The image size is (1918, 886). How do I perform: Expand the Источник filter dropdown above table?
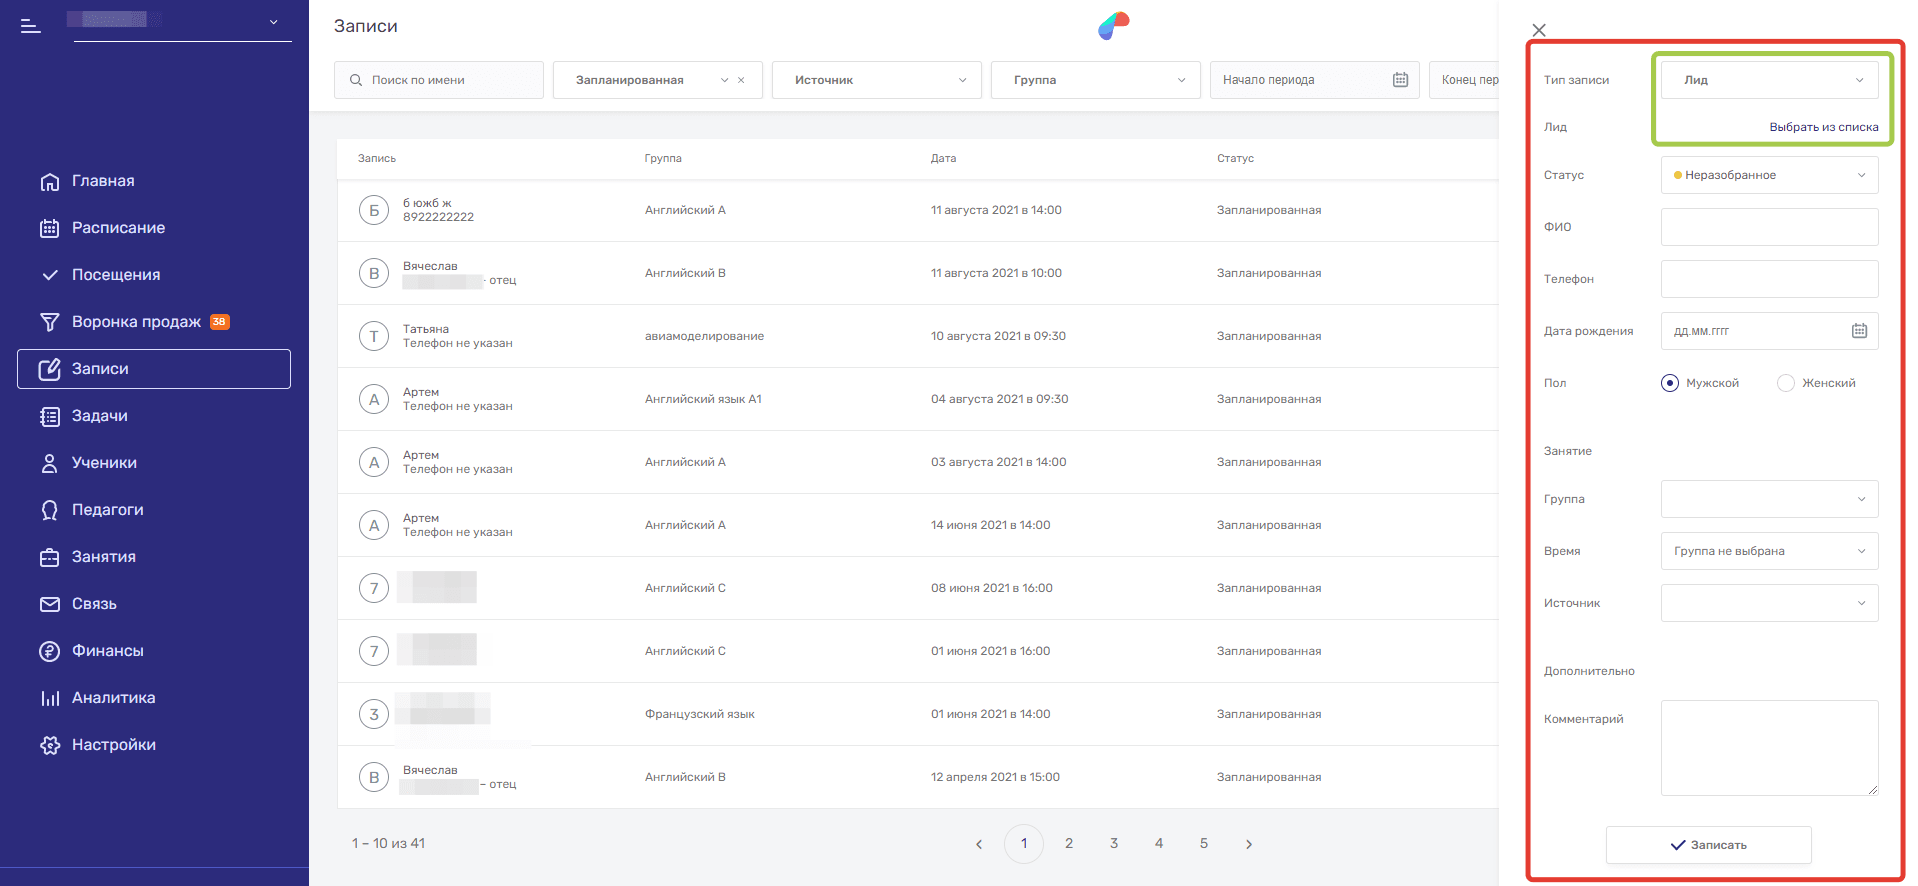point(880,80)
